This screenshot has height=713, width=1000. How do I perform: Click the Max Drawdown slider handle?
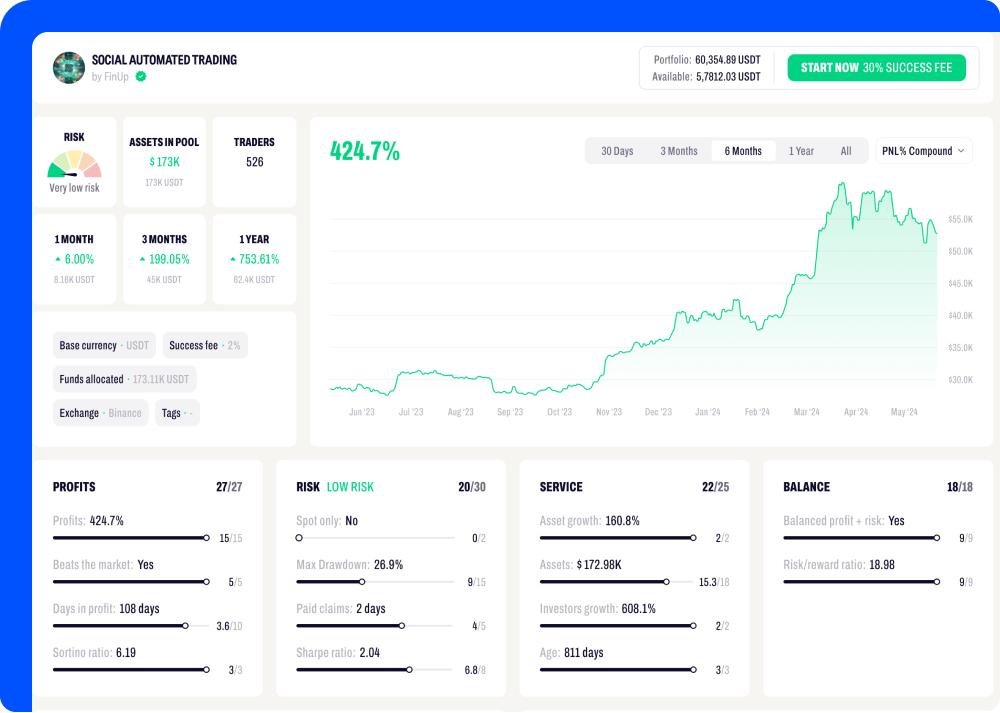click(x=362, y=582)
